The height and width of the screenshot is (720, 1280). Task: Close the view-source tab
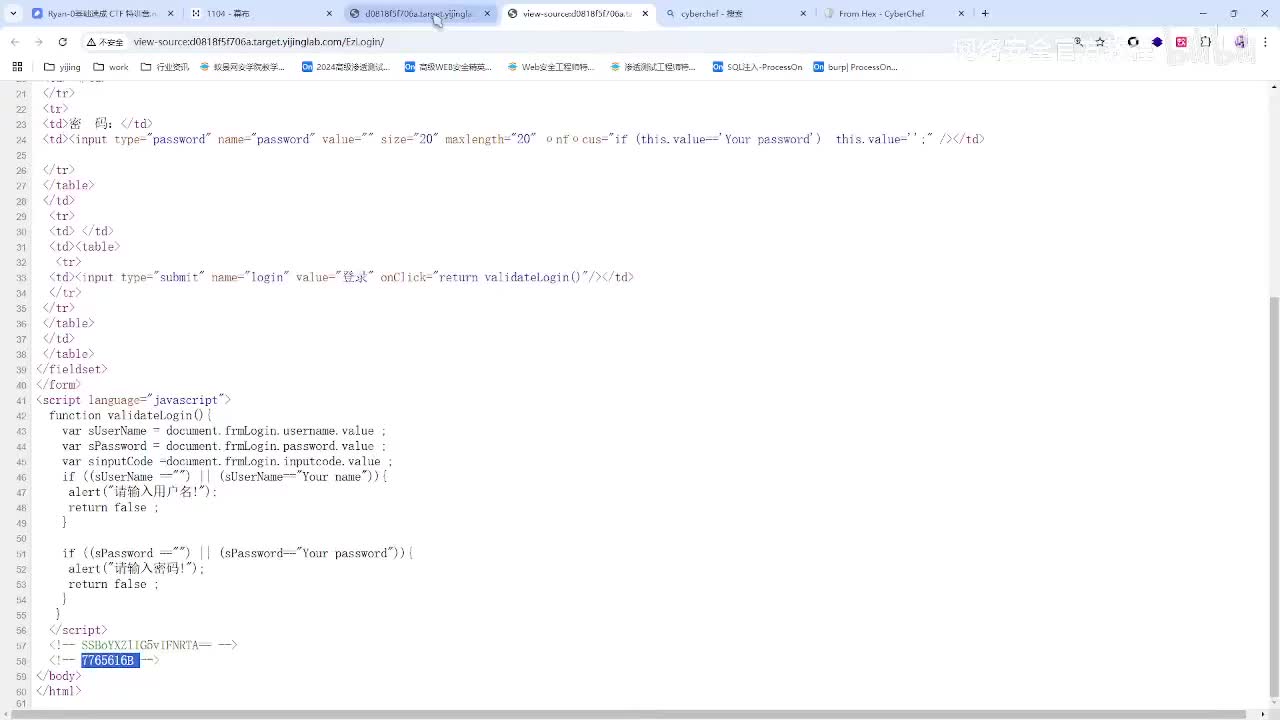pyautogui.click(x=645, y=14)
